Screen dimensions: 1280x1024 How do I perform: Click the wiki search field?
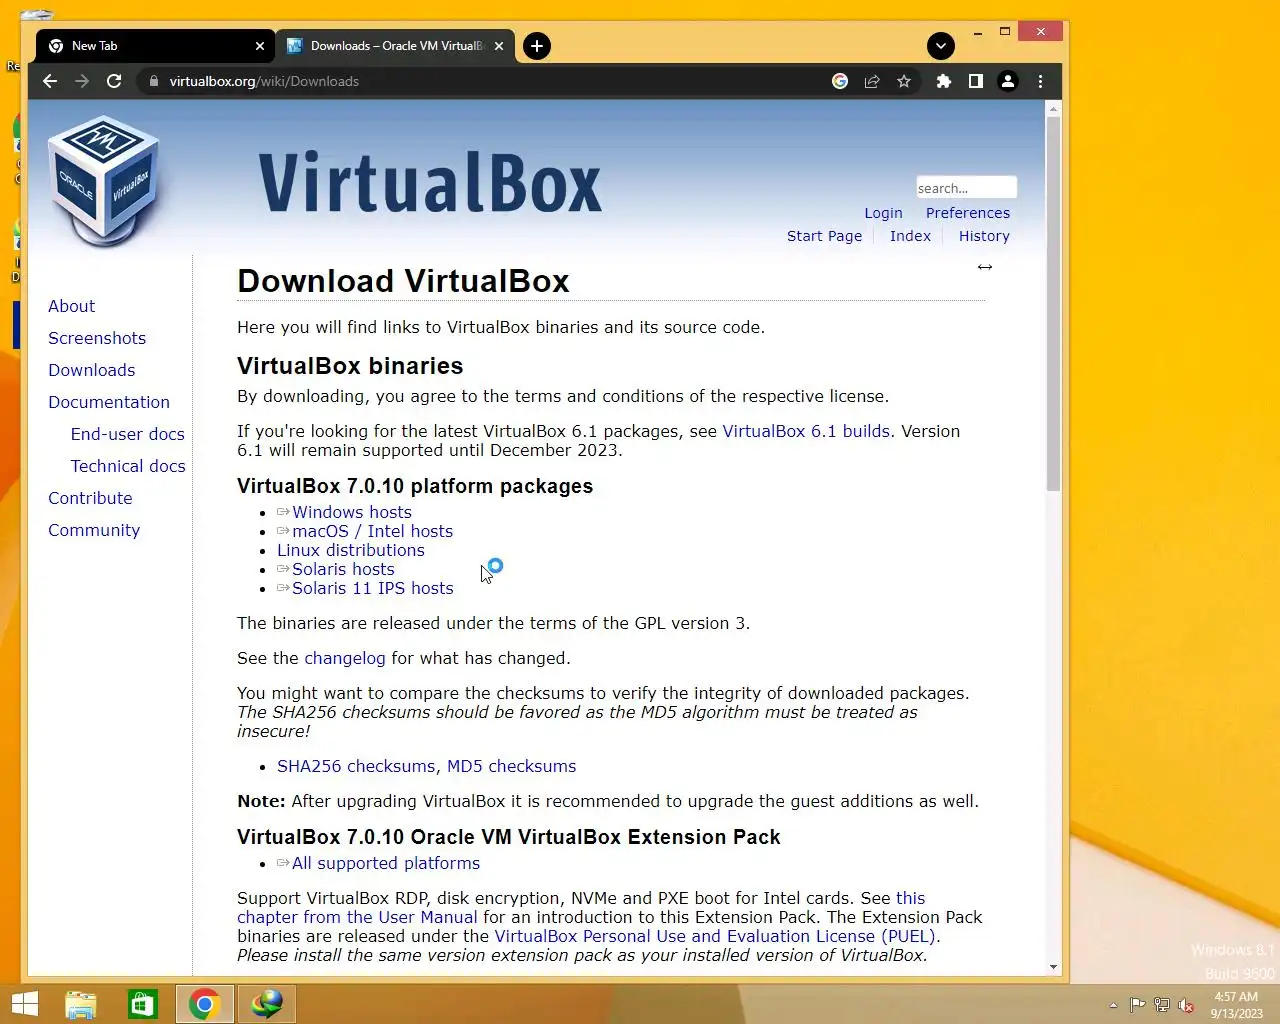point(966,188)
